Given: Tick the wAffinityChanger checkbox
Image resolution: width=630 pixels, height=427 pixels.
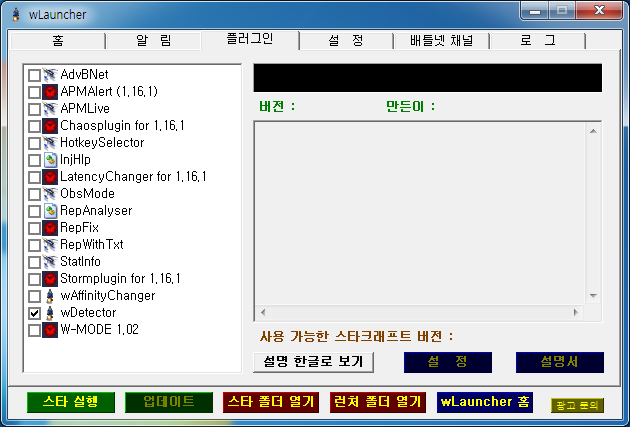Looking at the screenshot, I should pos(34,296).
